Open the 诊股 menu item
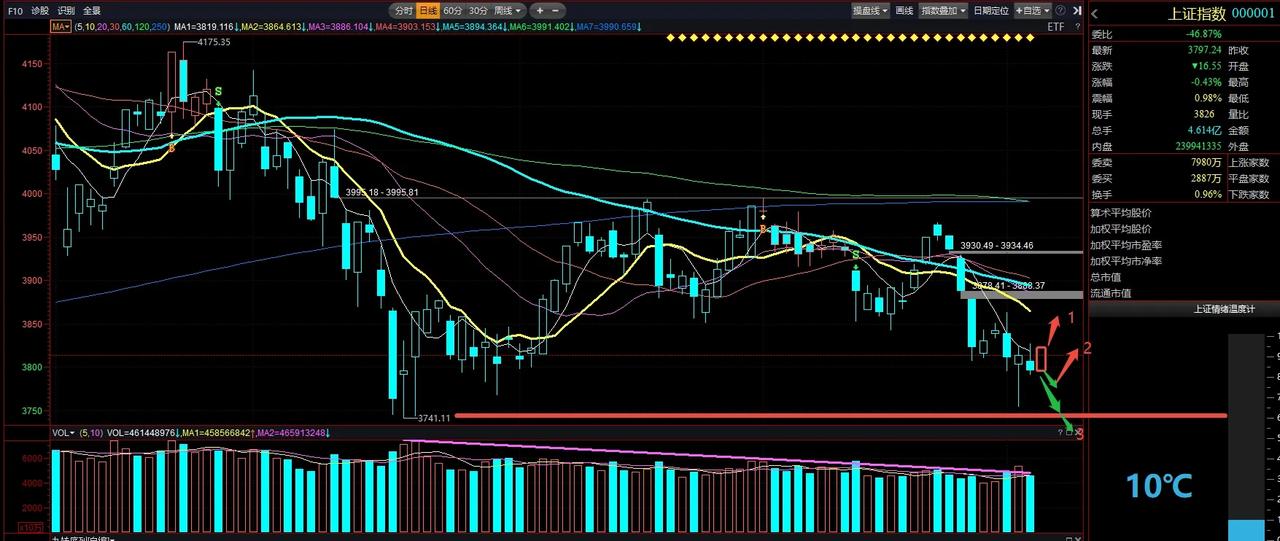Viewport: 1280px width, 541px height. click(39, 10)
